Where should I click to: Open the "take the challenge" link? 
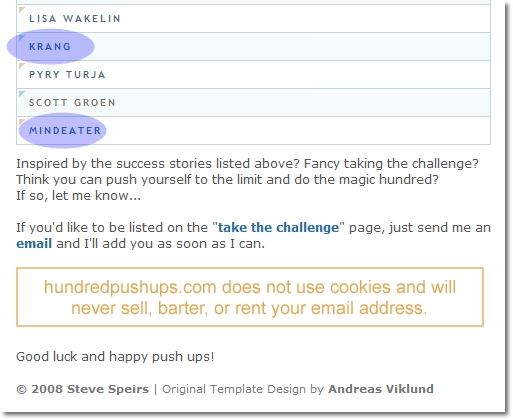(x=278, y=228)
